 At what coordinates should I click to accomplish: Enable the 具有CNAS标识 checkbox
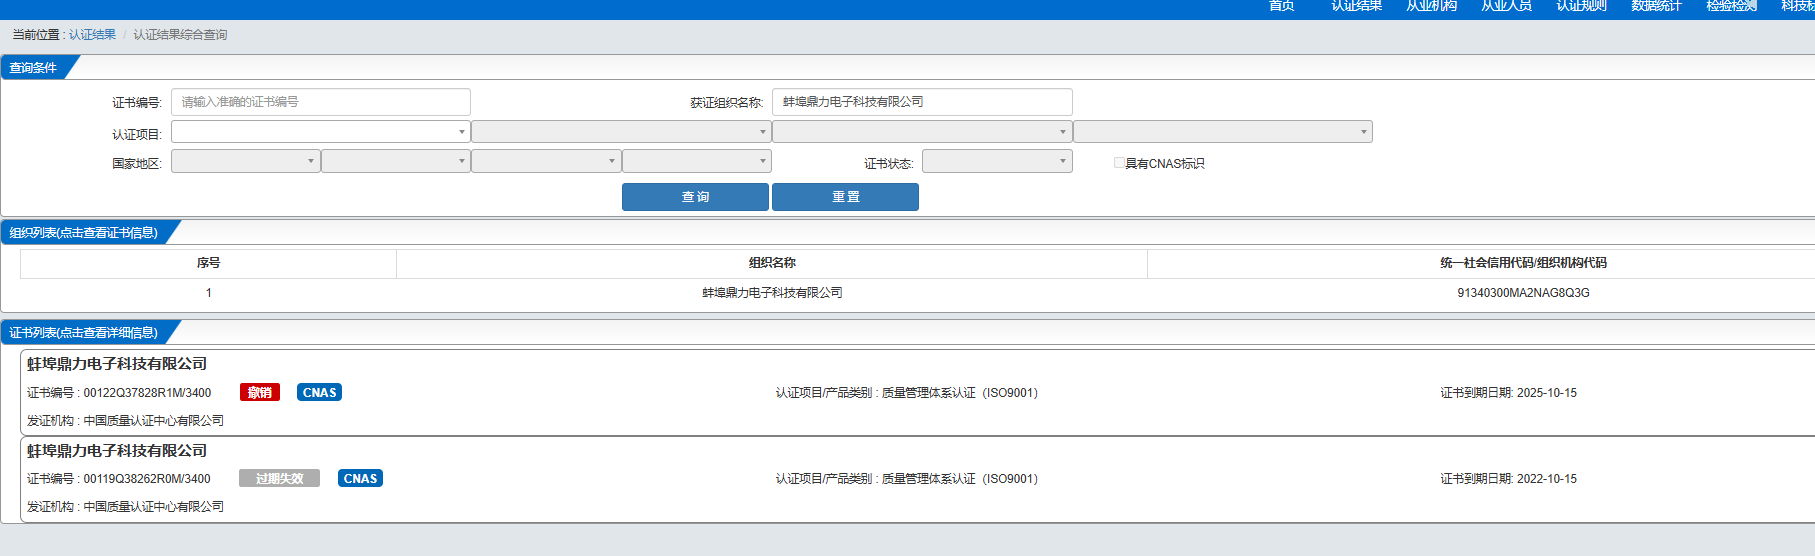tap(1119, 163)
